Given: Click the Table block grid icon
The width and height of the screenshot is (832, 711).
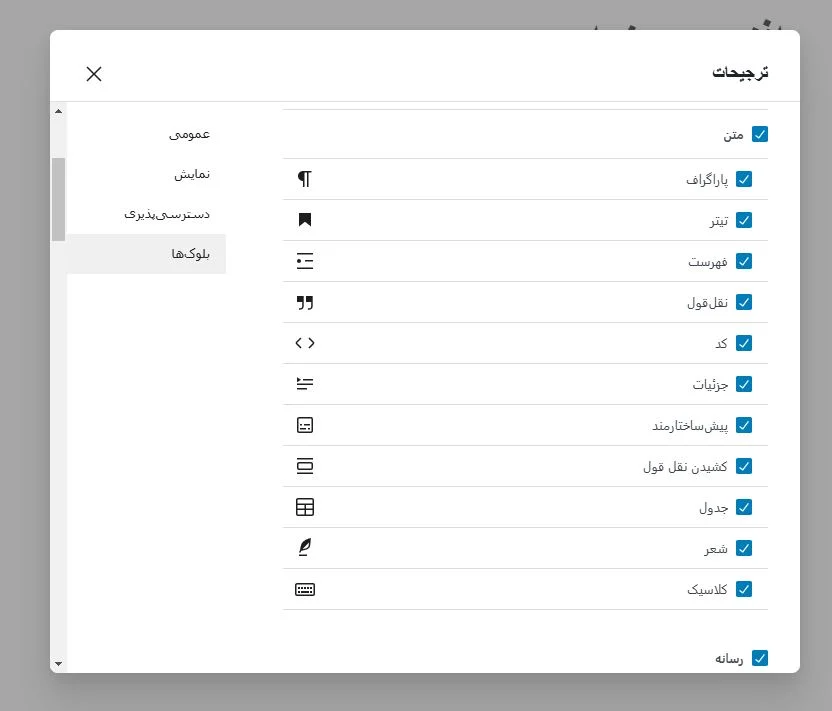Looking at the screenshot, I should [305, 507].
